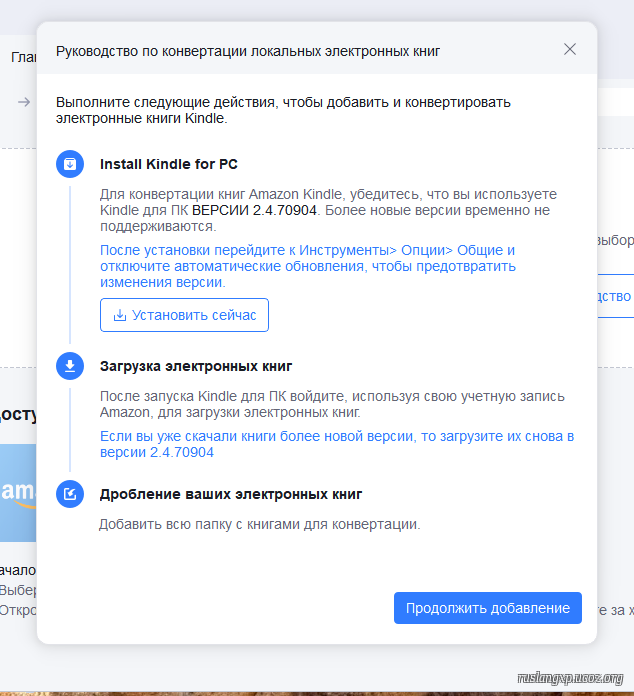Click 'Добавить всю папку с книгами' text
The width and height of the screenshot is (634, 696).
click(x=259, y=524)
